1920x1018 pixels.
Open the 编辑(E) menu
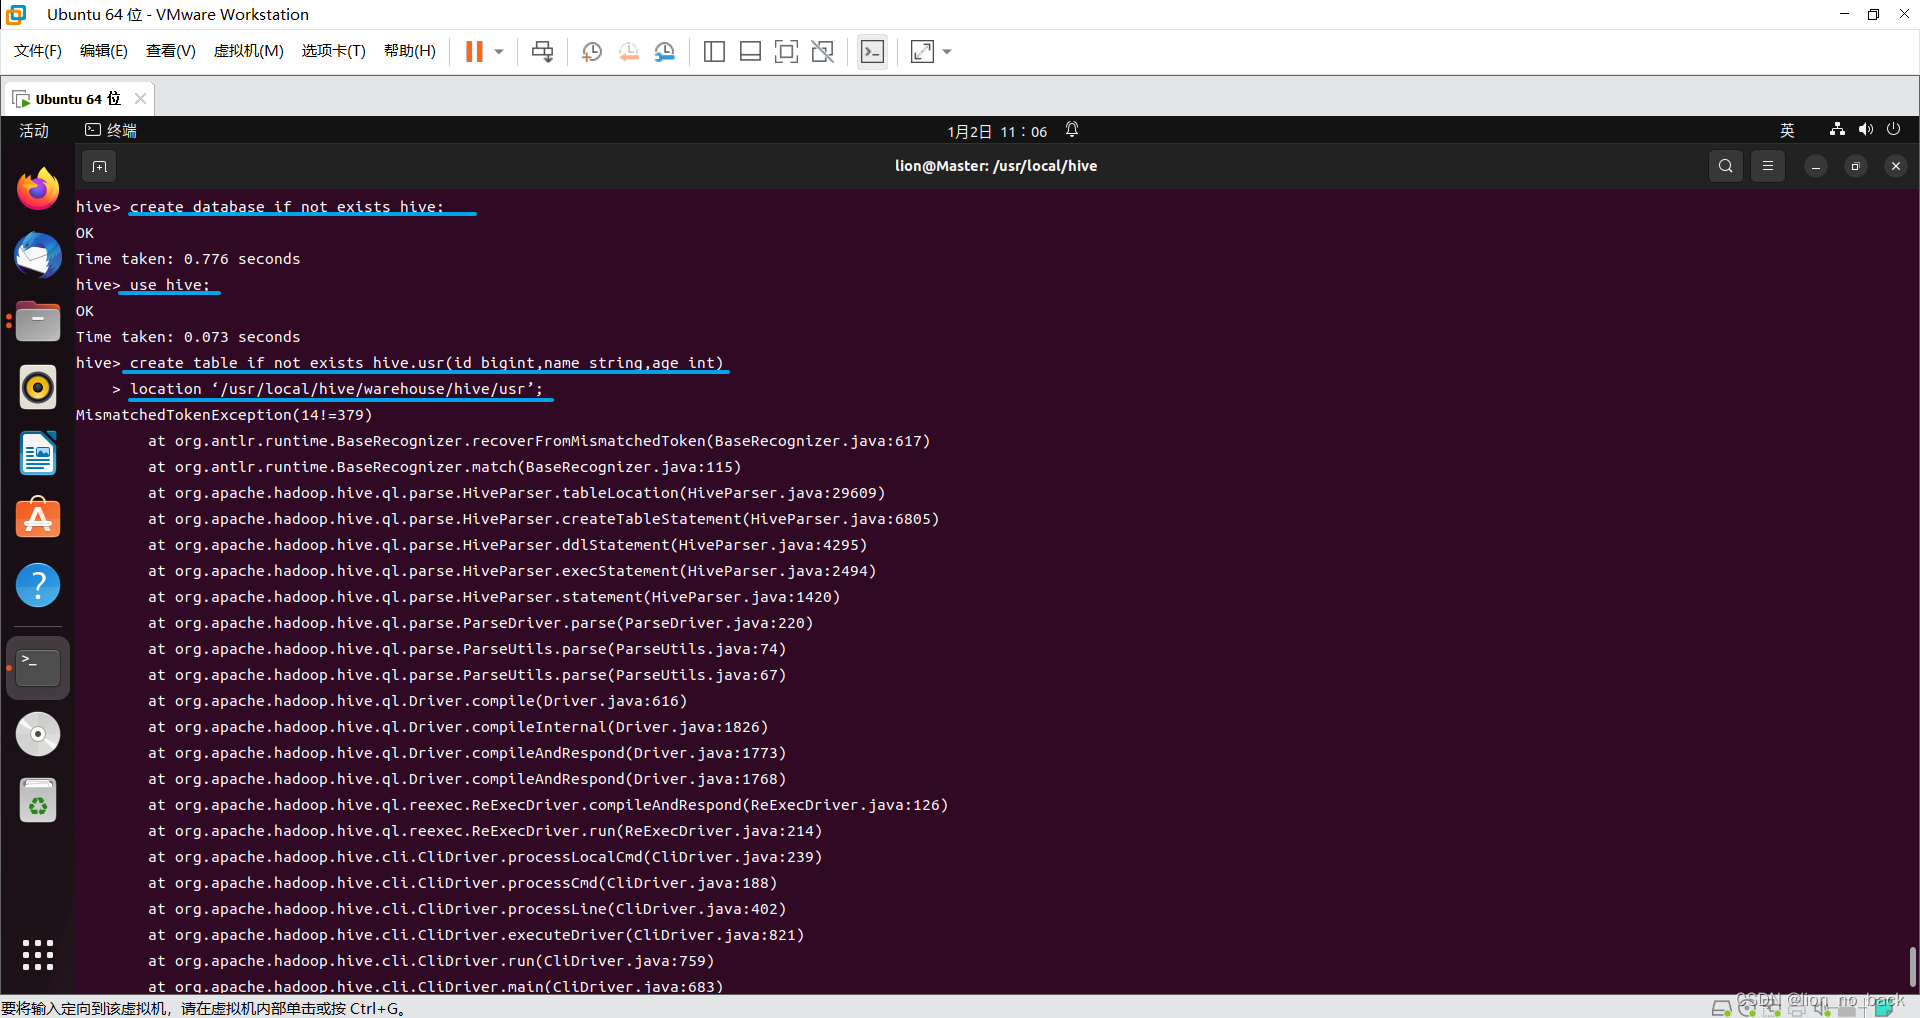104,51
